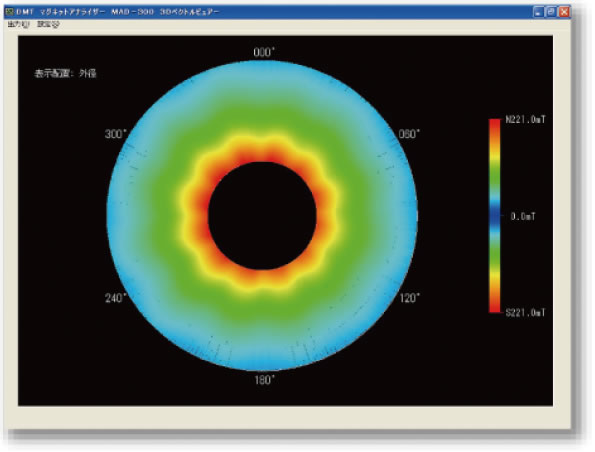
Task: Click the 300° angle marker
Action: pos(116,134)
